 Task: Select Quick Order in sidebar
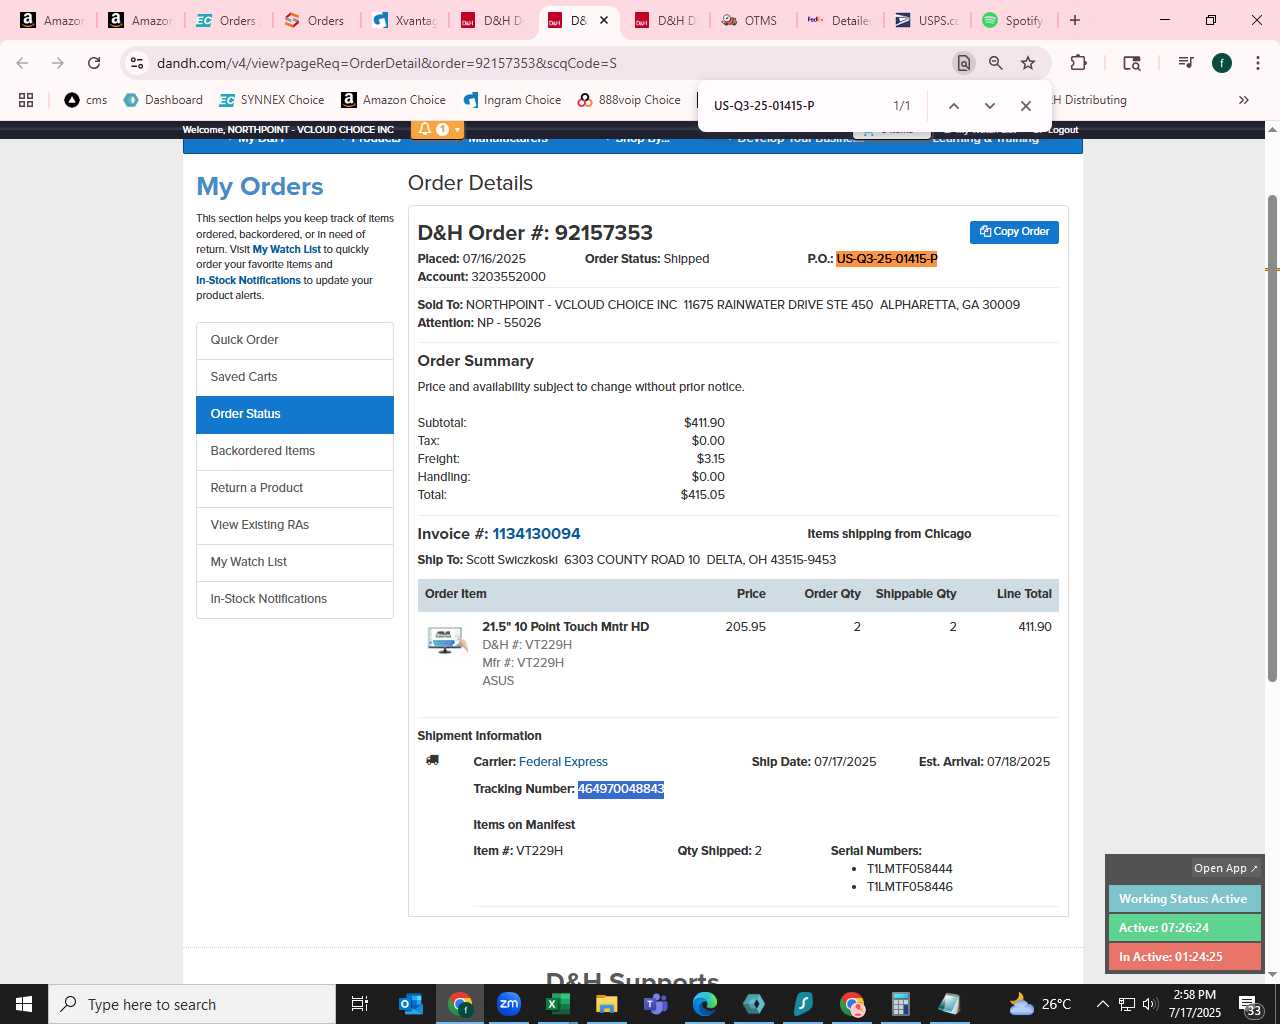(x=295, y=340)
